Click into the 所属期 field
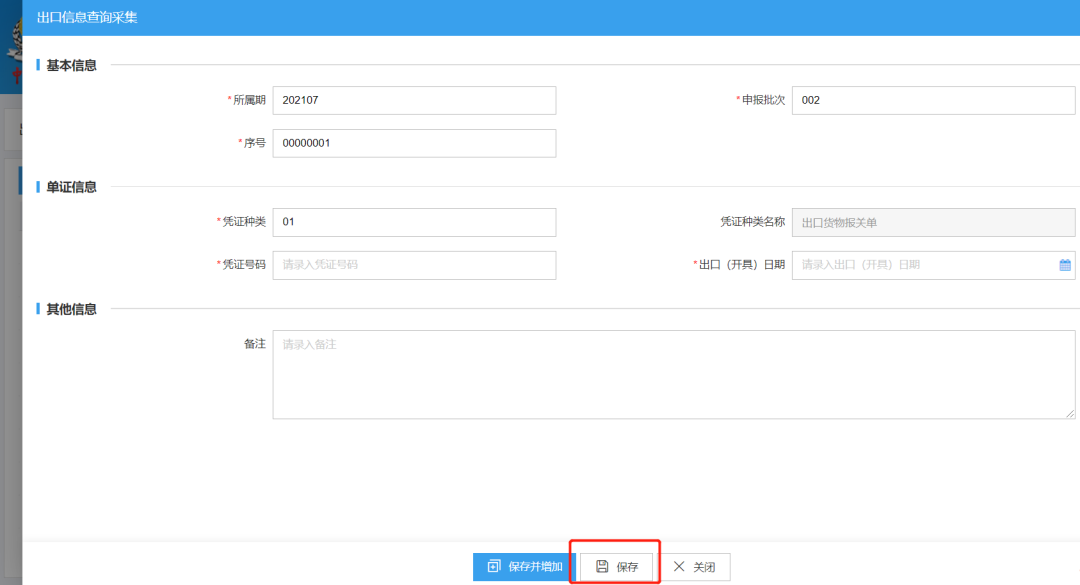The image size is (1080, 585). [414, 101]
